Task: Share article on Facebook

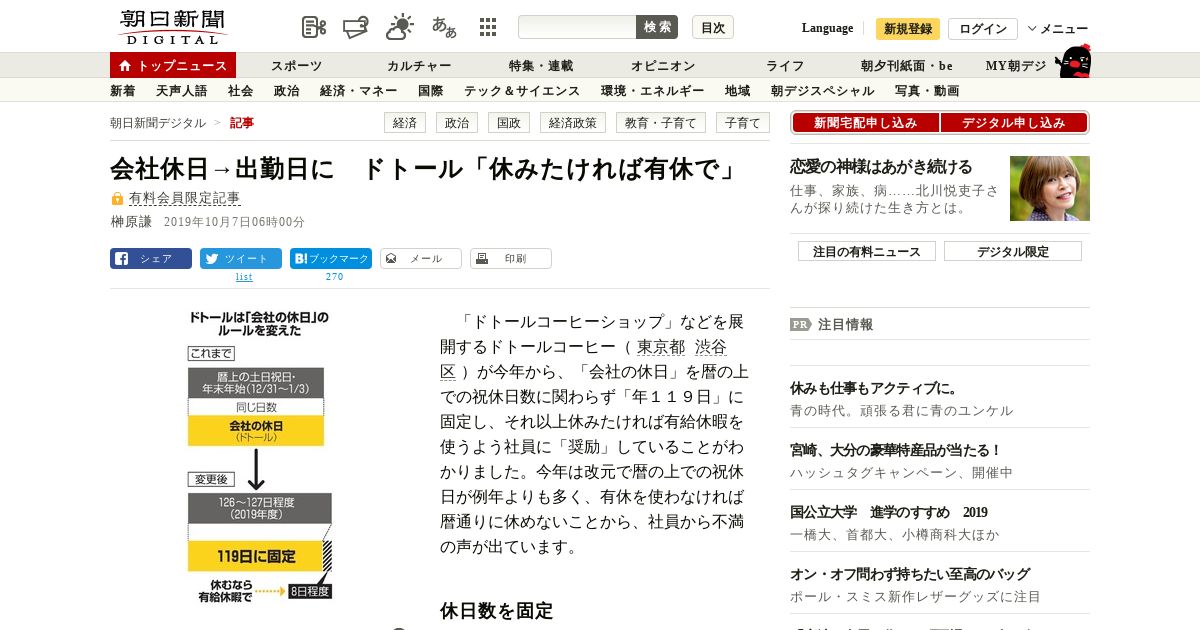Action: tap(151, 259)
